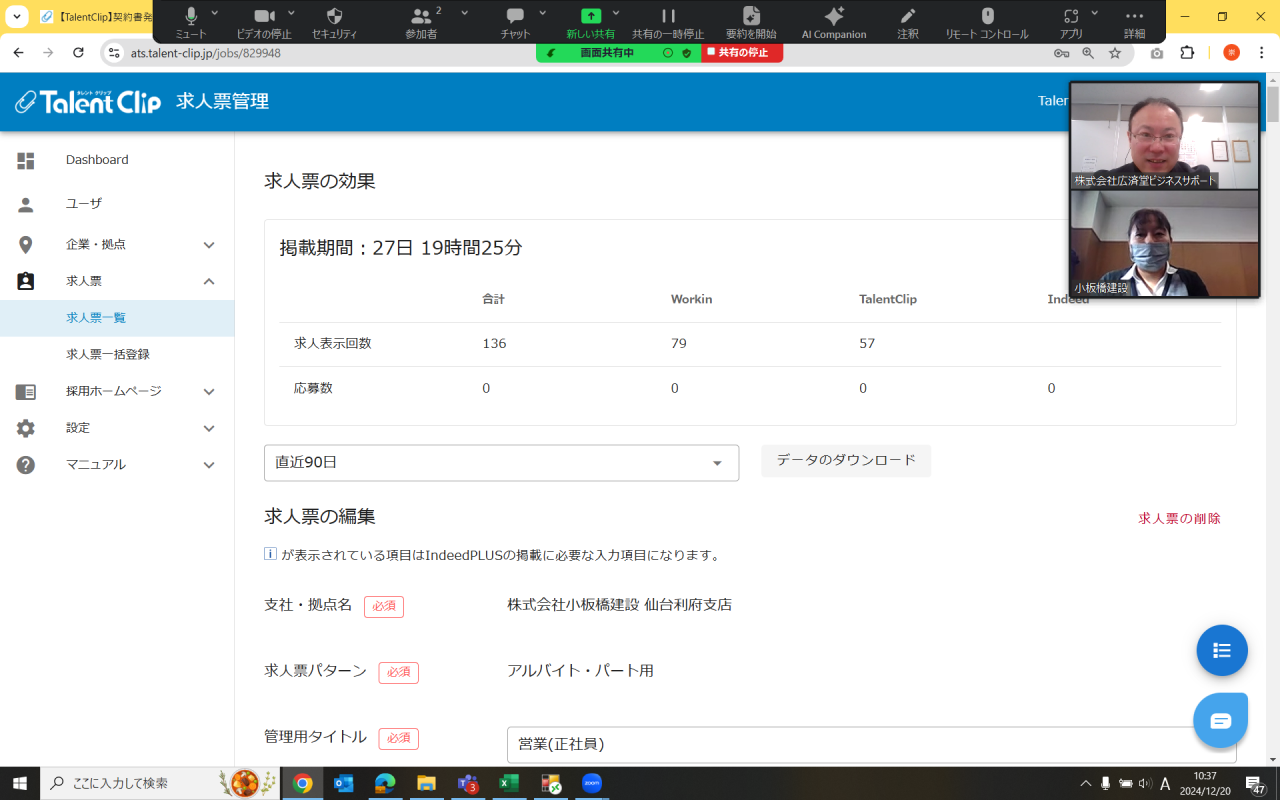Open Chrome extensions puzzle icon
This screenshot has width=1280, height=800.
pos(1187,53)
